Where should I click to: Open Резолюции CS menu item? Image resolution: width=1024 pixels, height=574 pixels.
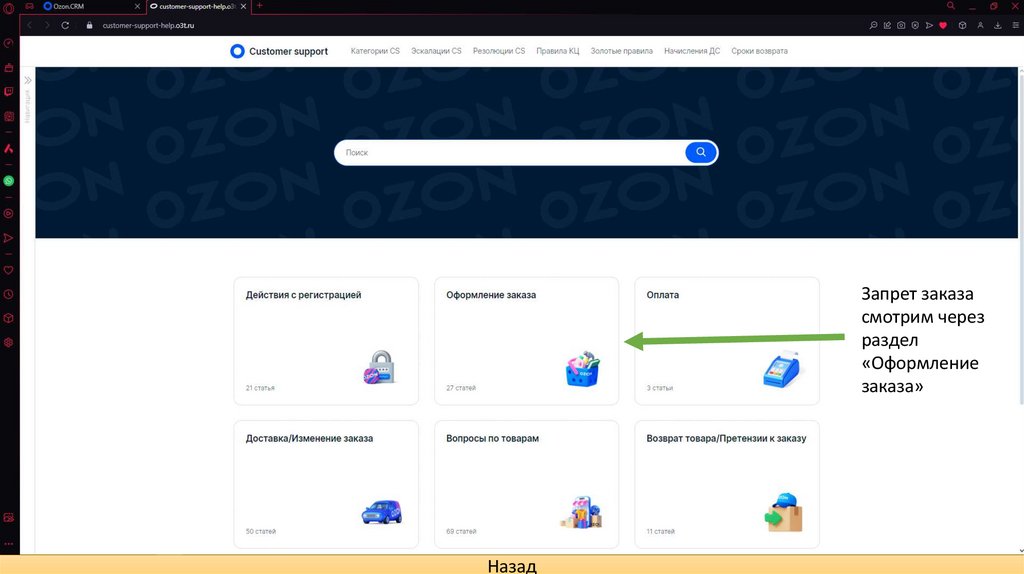tap(499, 51)
